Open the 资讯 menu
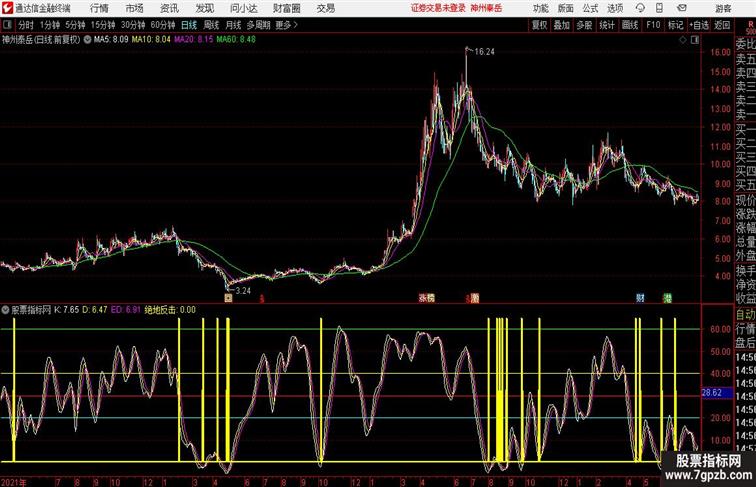 click(169, 8)
